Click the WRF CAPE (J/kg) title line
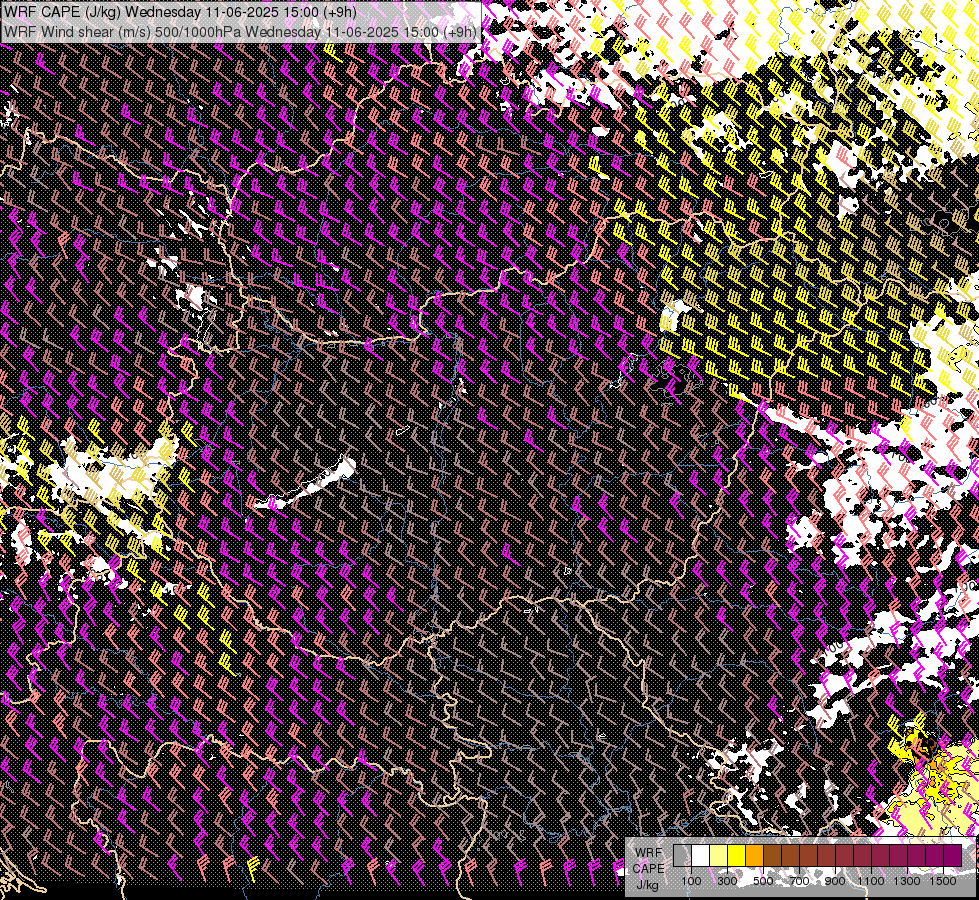Image resolution: width=979 pixels, height=900 pixels. coord(181,12)
